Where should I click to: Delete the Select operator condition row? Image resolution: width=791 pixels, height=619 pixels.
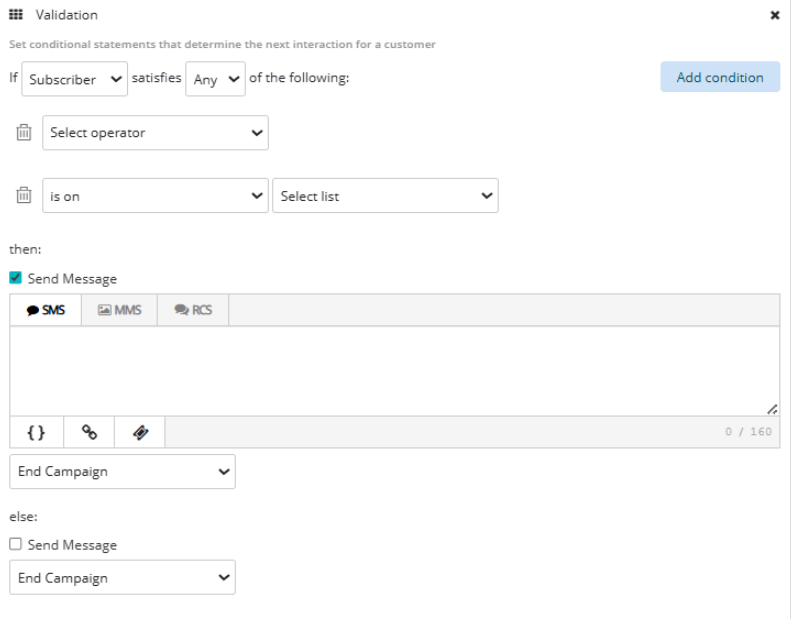[x=25, y=133]
